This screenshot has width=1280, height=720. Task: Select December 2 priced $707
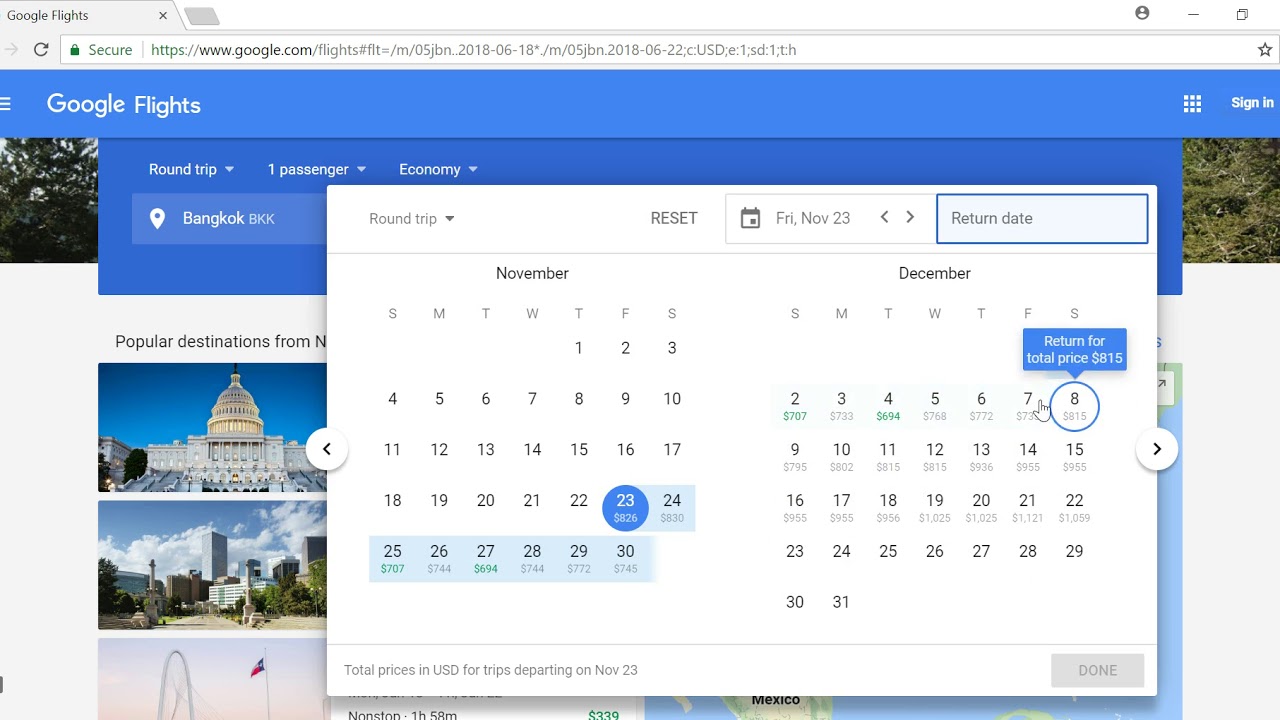click(x=795, y=405)
